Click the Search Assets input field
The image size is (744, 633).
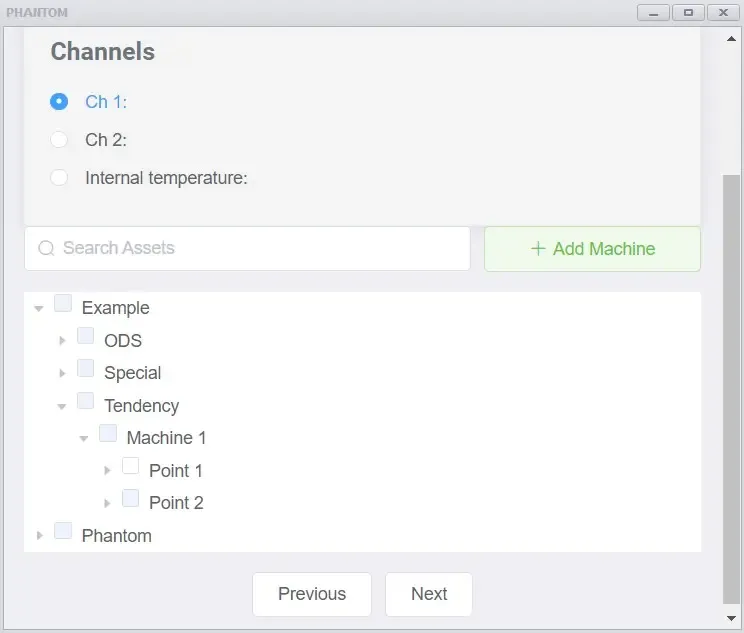247,248
